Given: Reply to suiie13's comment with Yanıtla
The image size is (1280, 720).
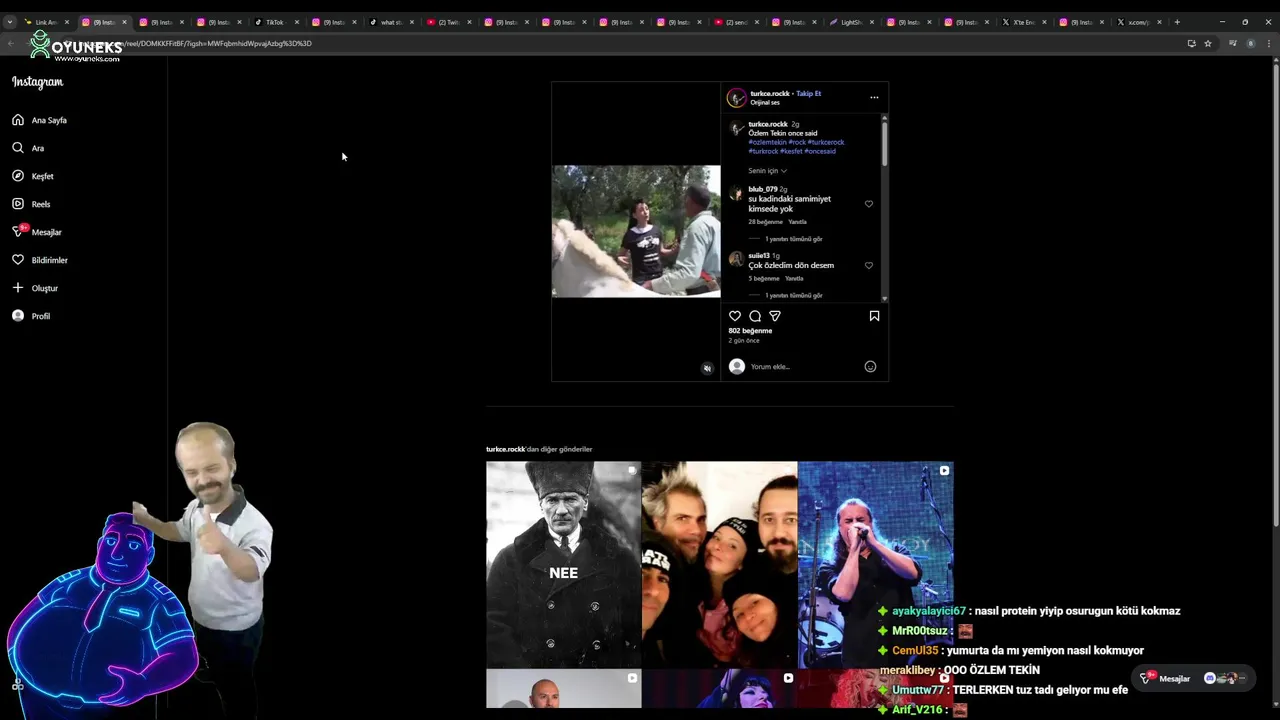Looking at the screenshot, I should 794,278.
